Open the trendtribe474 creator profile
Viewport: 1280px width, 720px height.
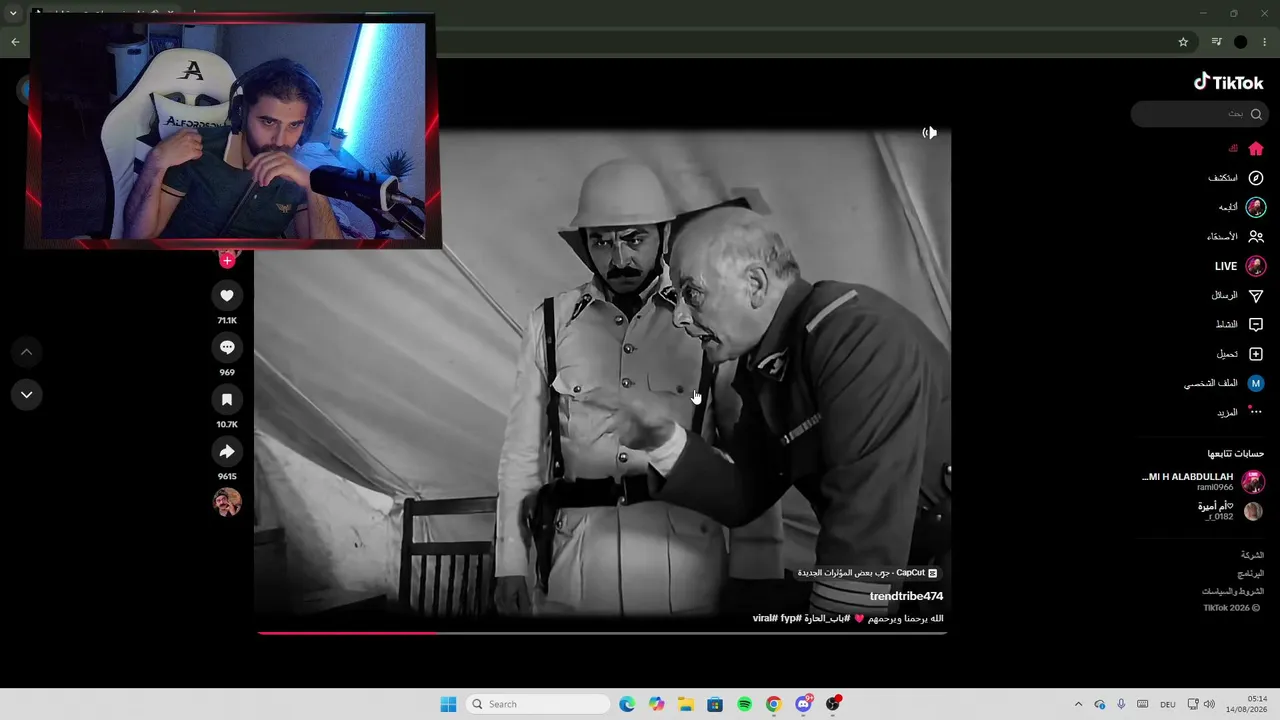coord(906,596)
